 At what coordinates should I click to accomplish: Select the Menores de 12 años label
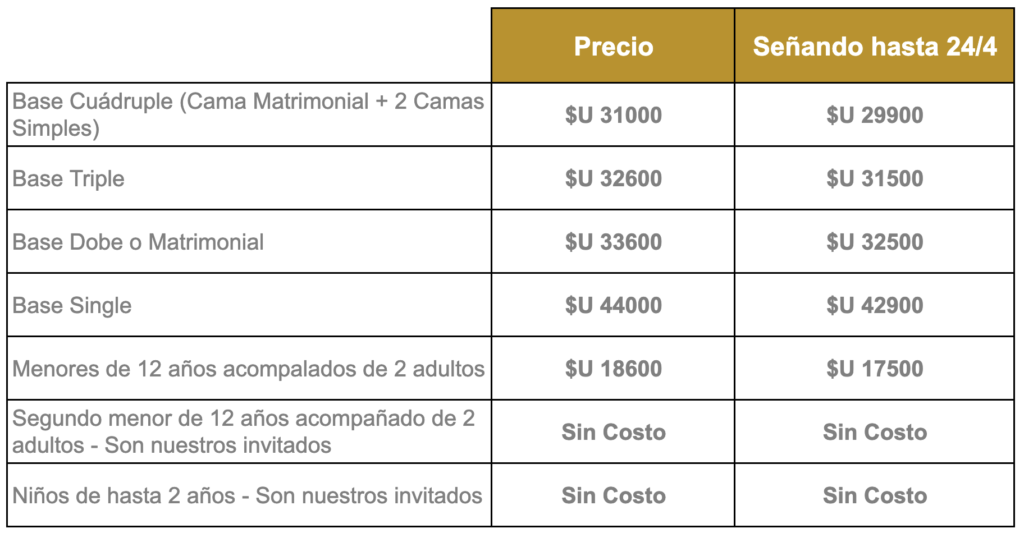[248, 369]
